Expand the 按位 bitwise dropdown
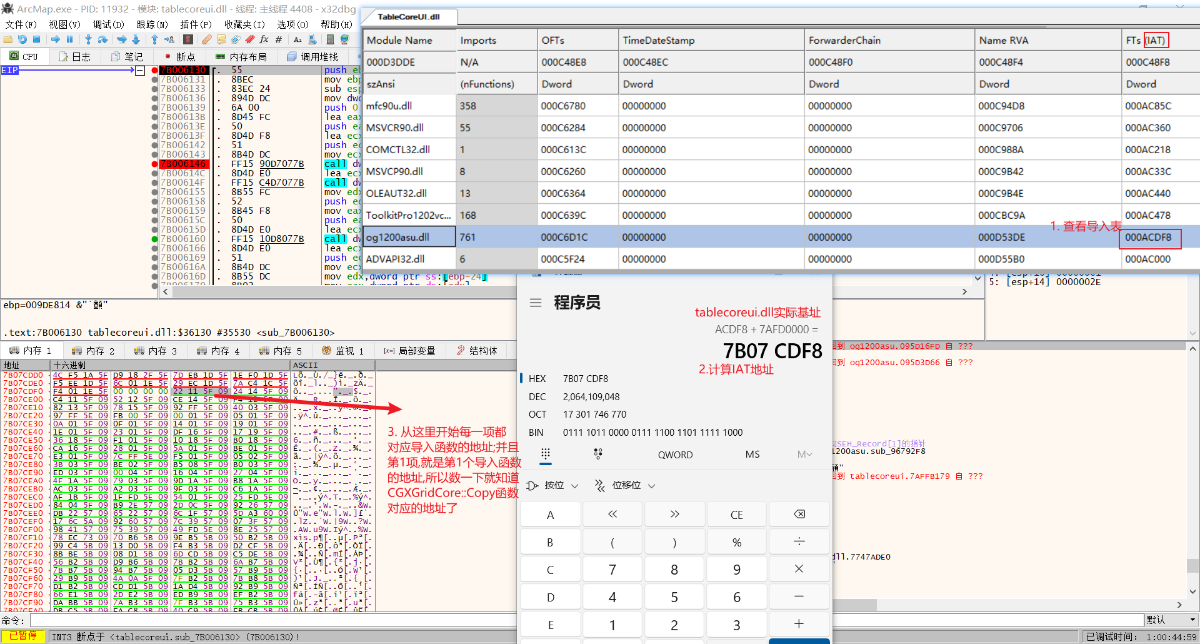 point(552,485)
